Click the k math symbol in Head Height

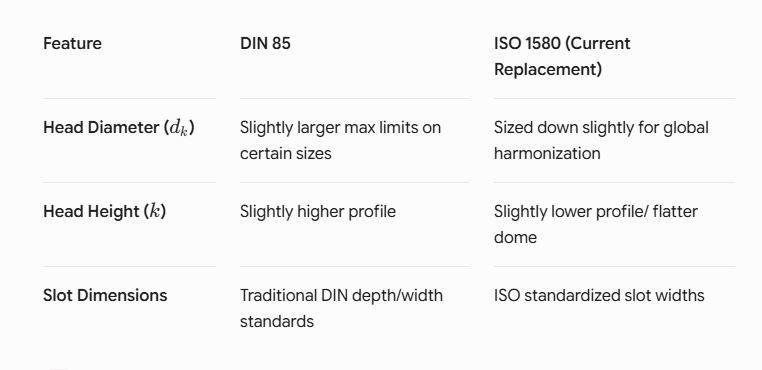[155, 211]
